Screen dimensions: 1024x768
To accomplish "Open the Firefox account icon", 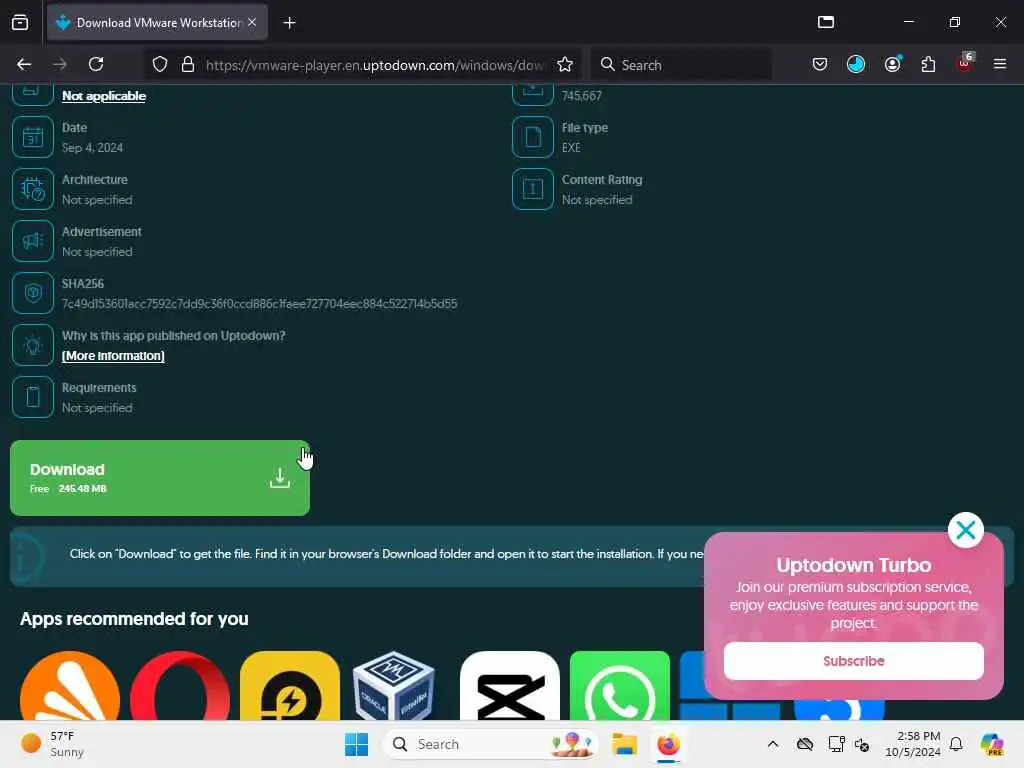I will coord(893,65).
